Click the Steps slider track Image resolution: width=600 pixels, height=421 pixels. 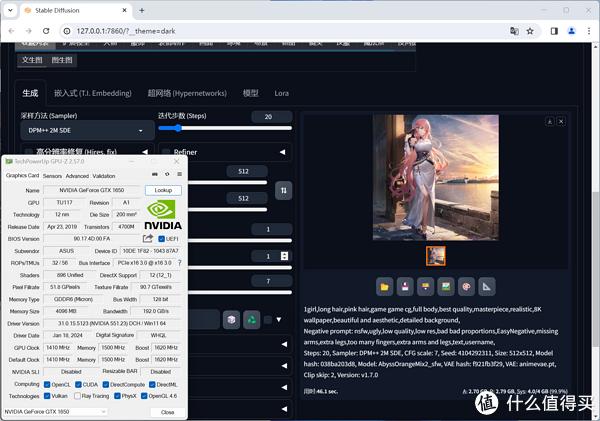click(225, 128)
